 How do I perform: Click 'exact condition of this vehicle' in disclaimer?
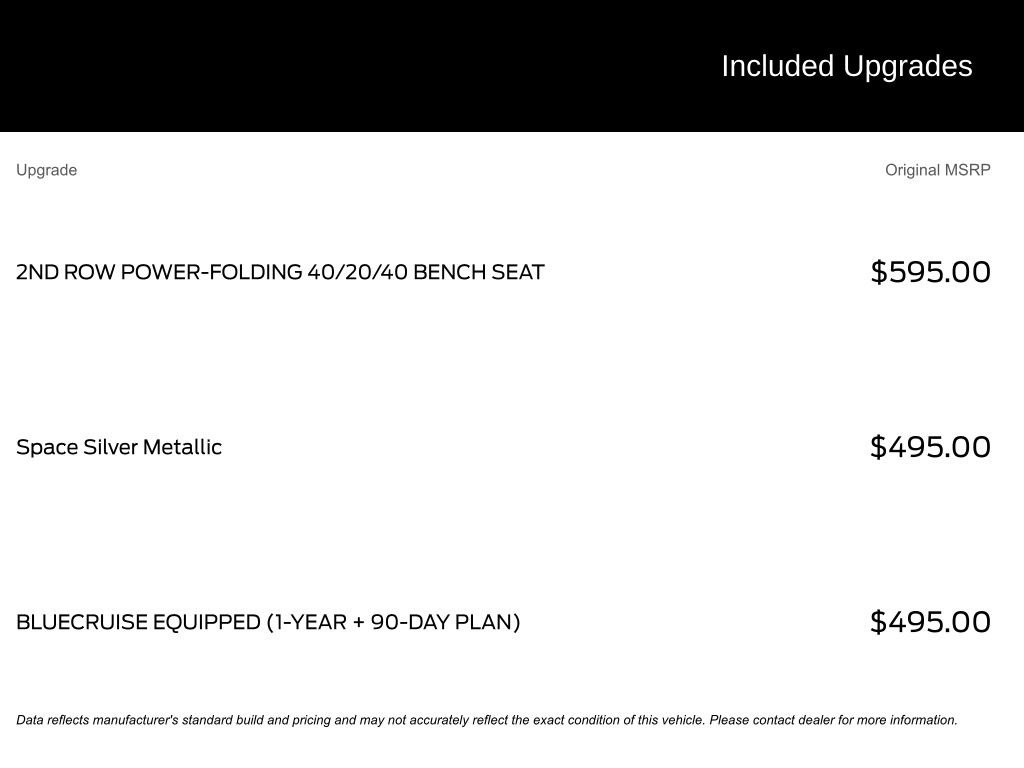click(618, 720)
